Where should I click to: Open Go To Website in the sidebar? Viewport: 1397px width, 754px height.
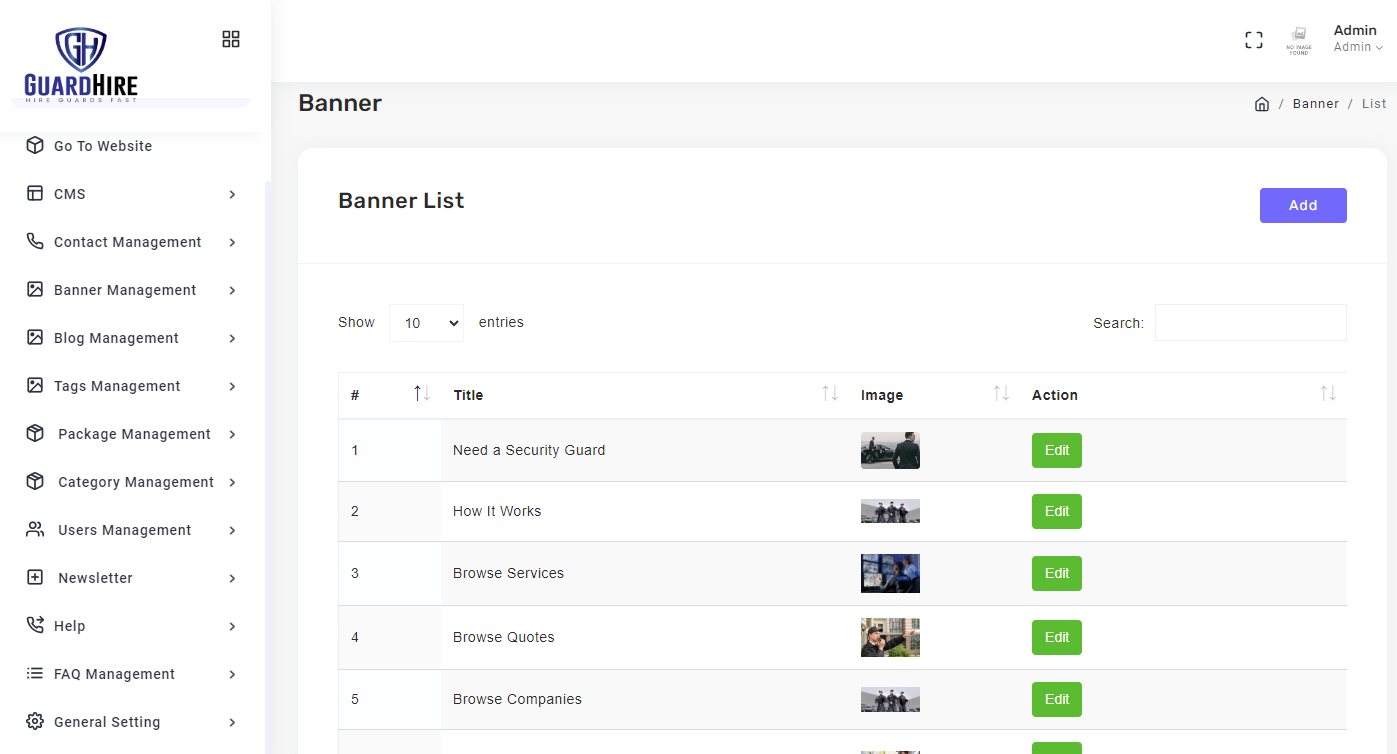[103, 146]
